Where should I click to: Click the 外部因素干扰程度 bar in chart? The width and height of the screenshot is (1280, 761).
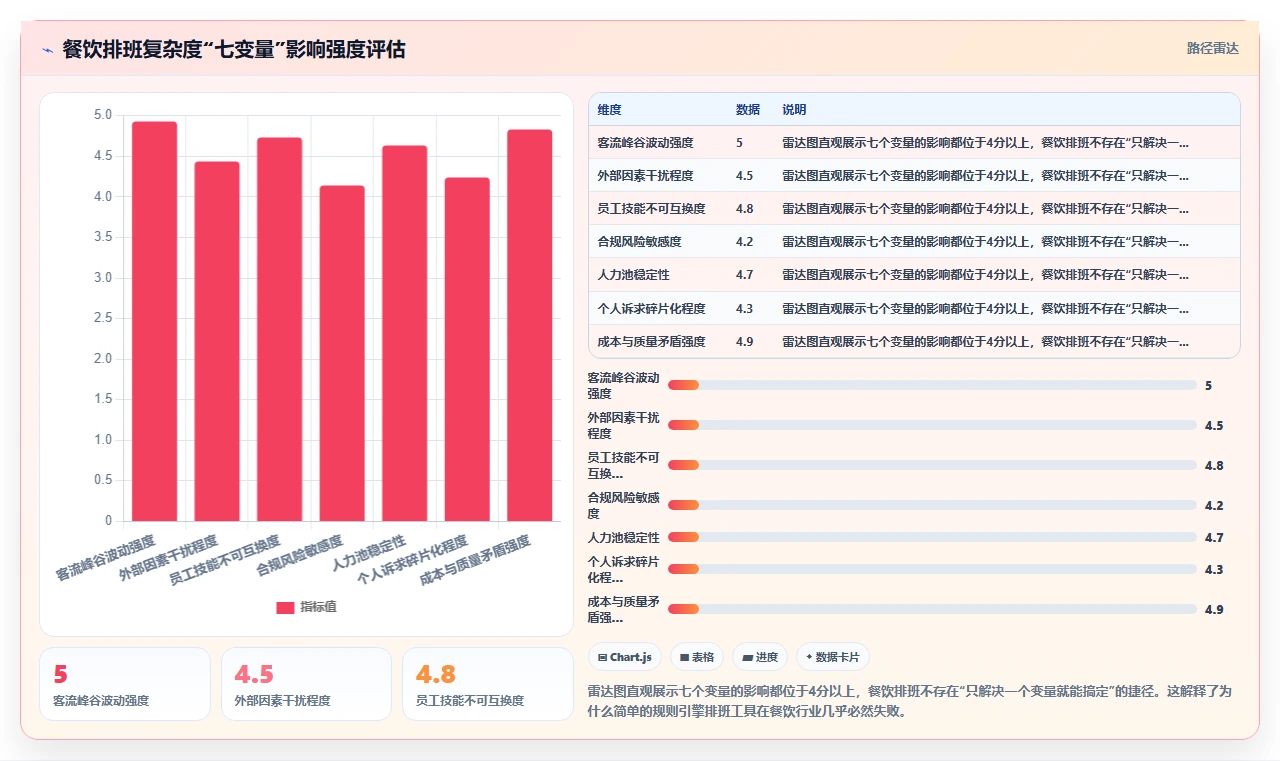pos(217,341)
